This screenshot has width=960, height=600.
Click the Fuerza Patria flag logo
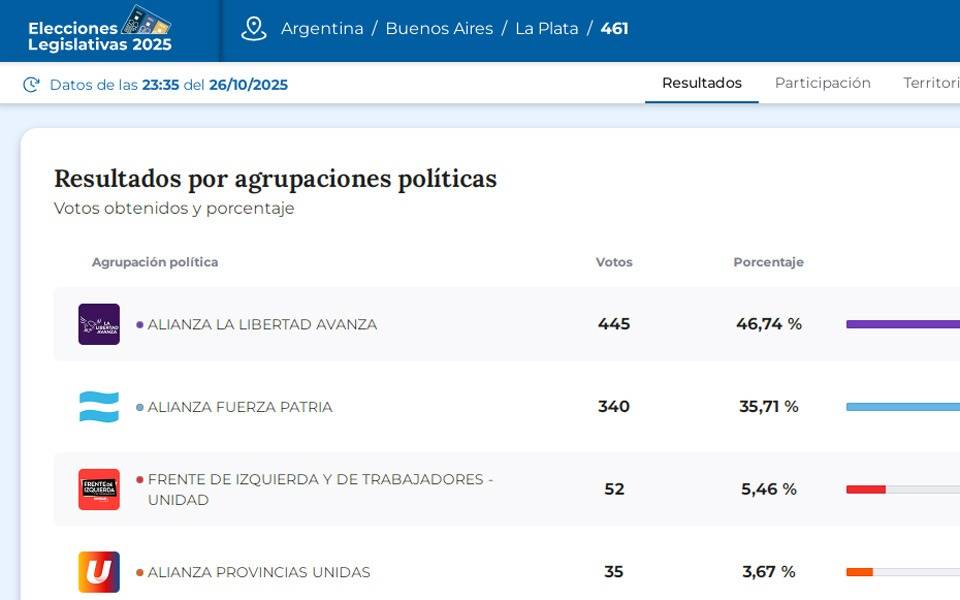pyautogui.click(x=99, y=407)
